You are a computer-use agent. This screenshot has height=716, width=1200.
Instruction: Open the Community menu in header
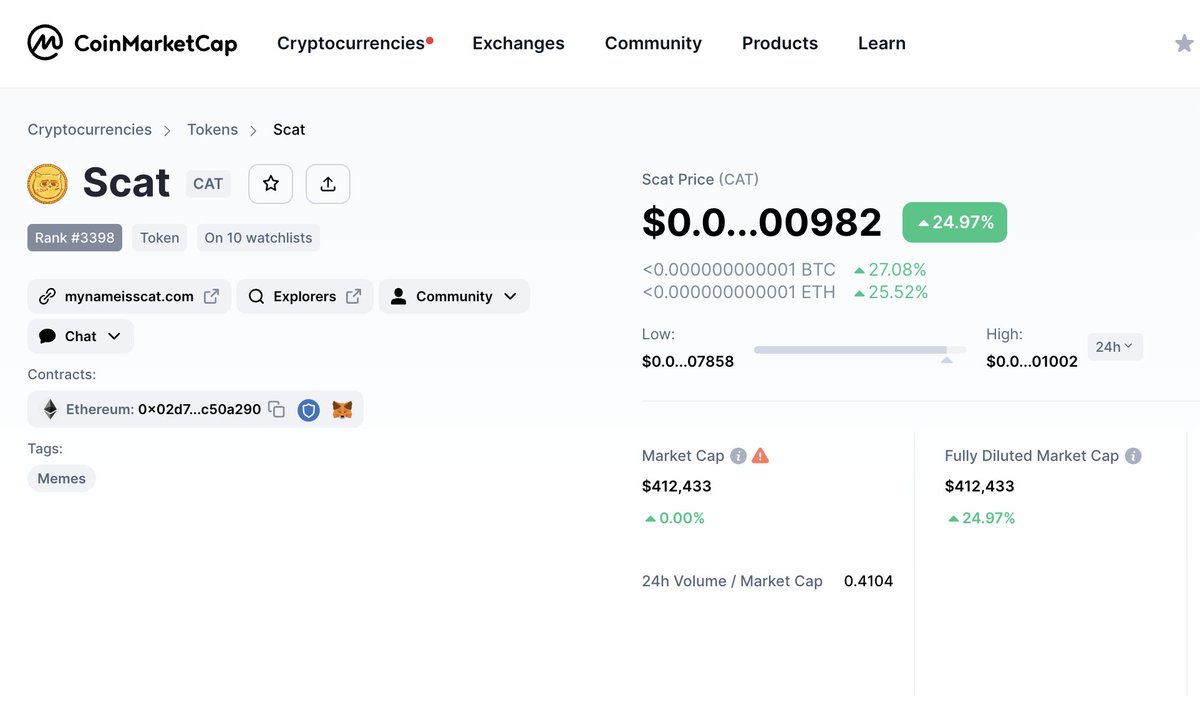pyautogui.click(x=653, y=43)
